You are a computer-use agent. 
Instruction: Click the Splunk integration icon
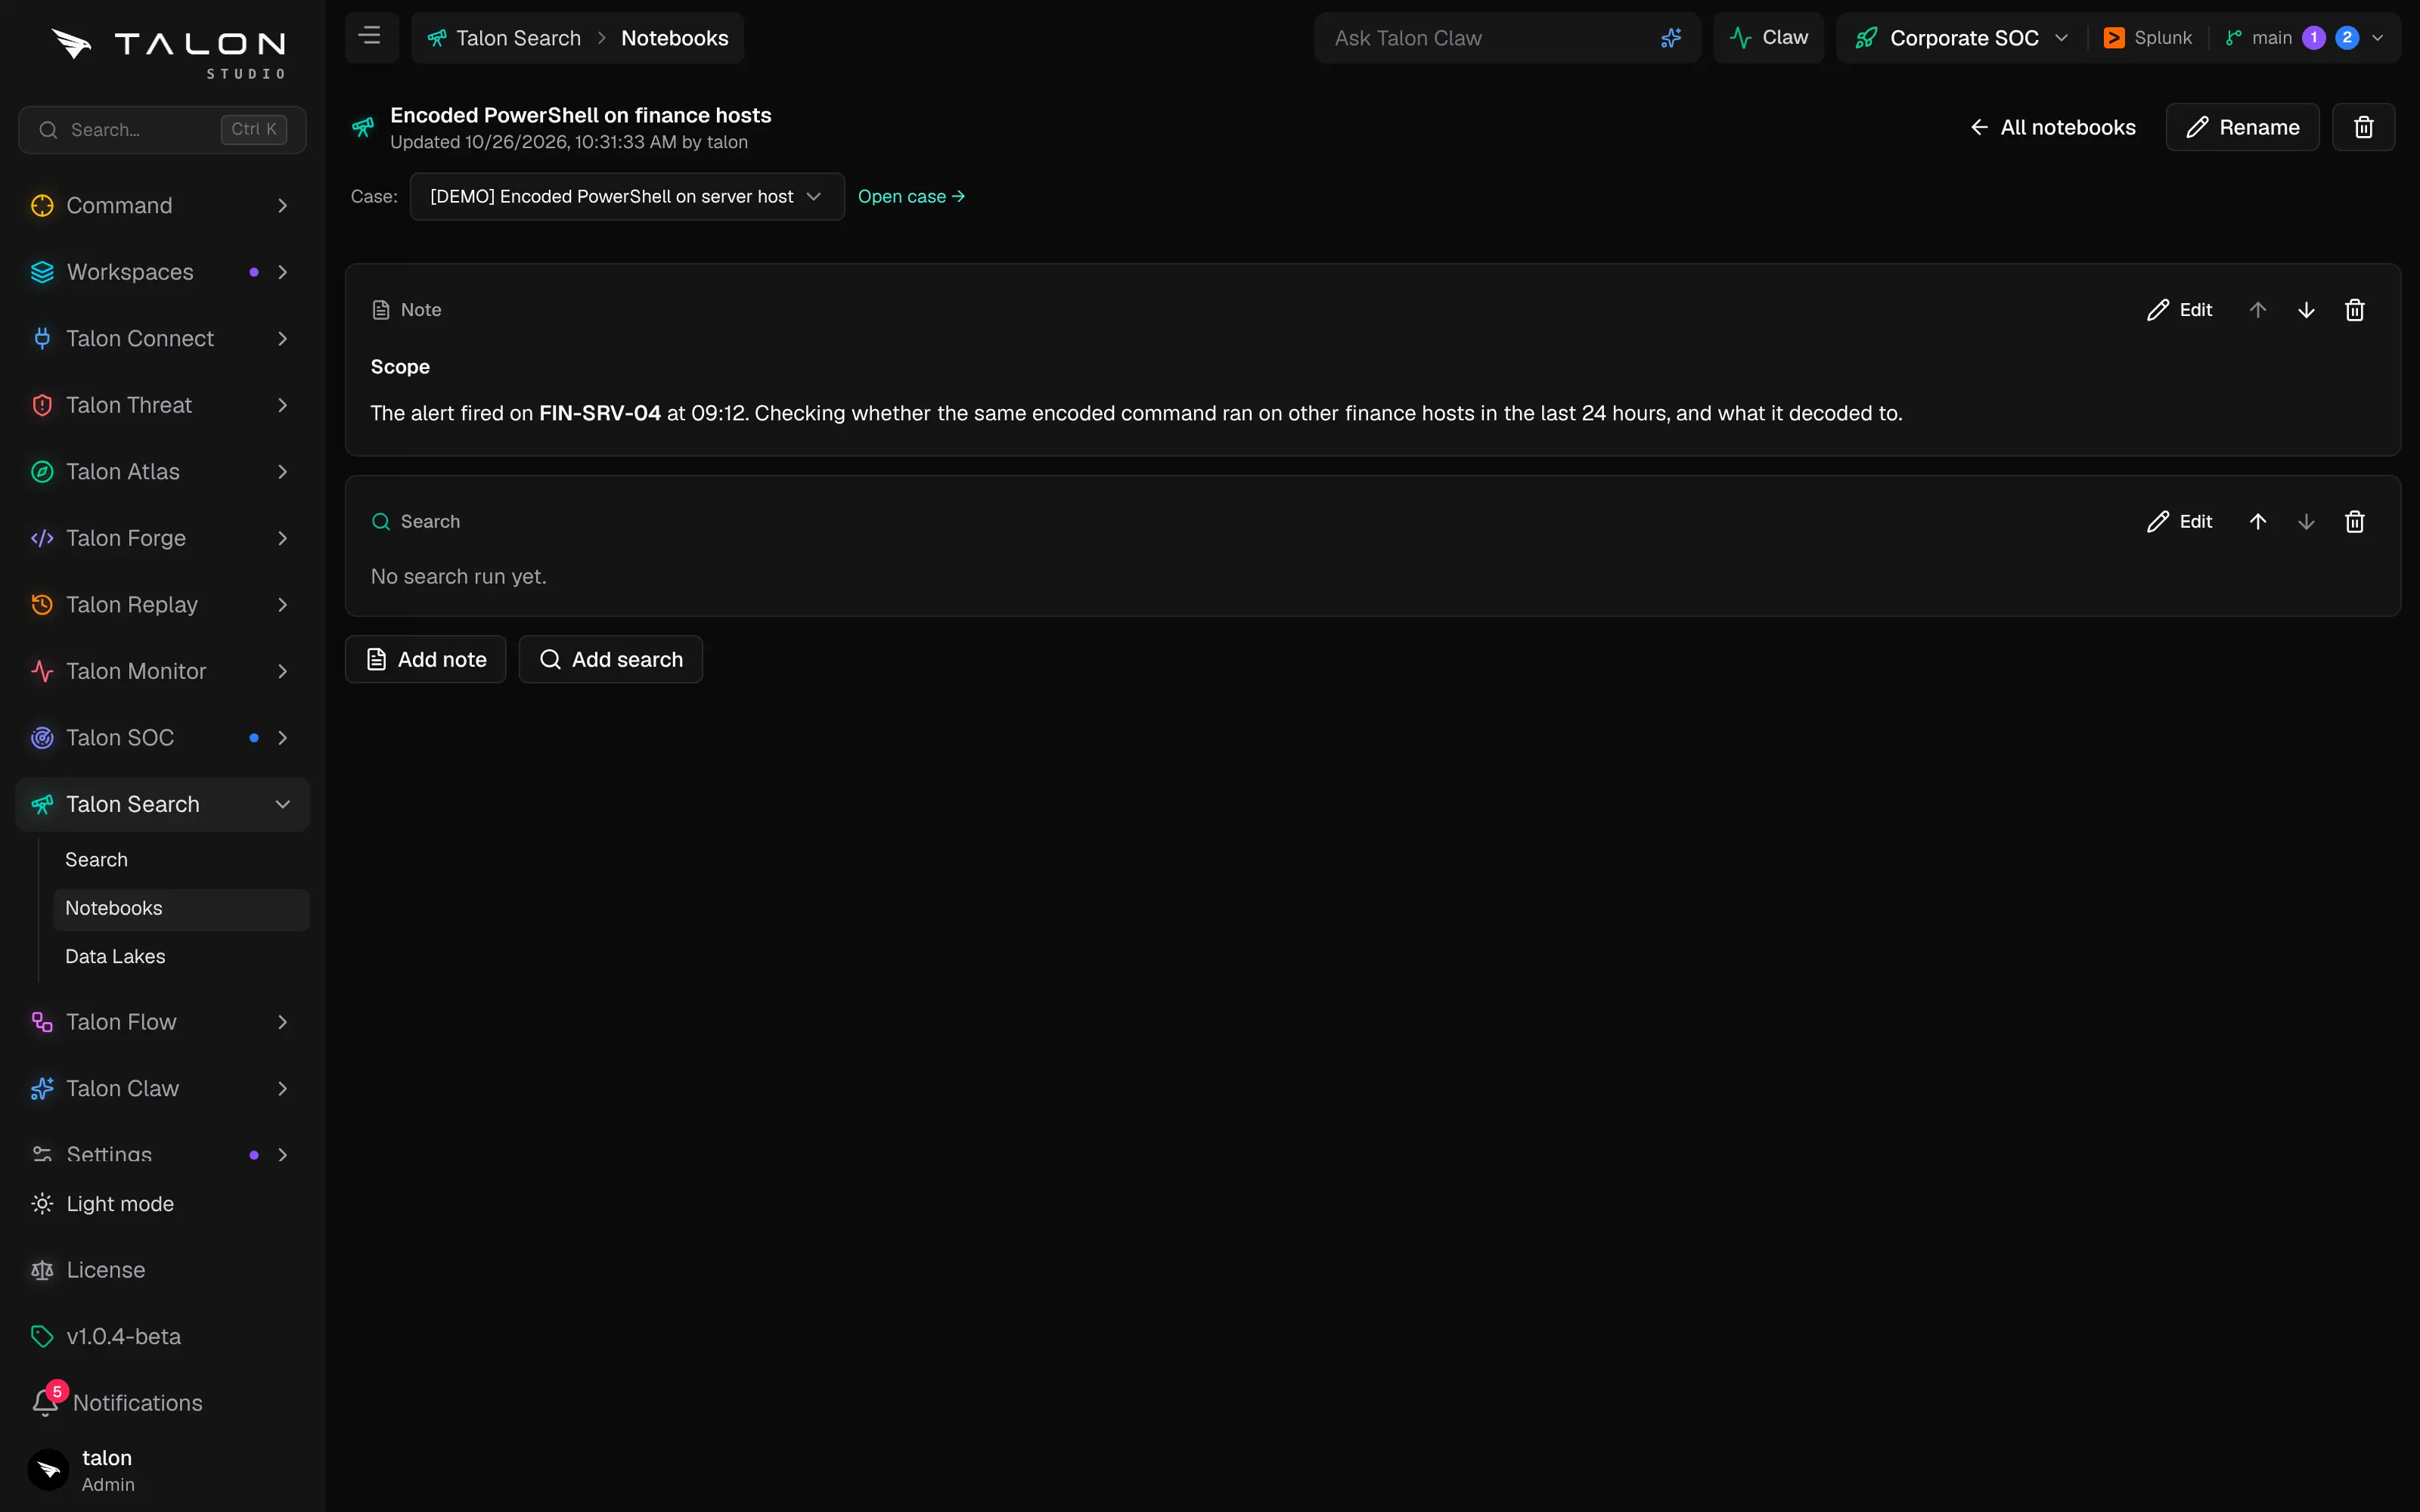click(x=2113, y=38)
